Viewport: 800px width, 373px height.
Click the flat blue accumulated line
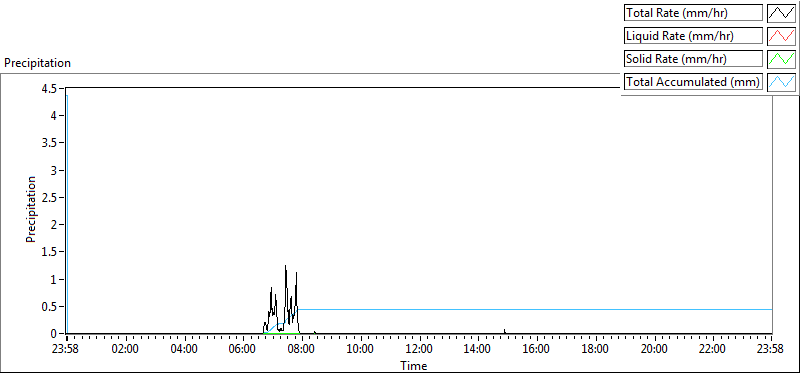pyautogui.click(x=535, y=309)
